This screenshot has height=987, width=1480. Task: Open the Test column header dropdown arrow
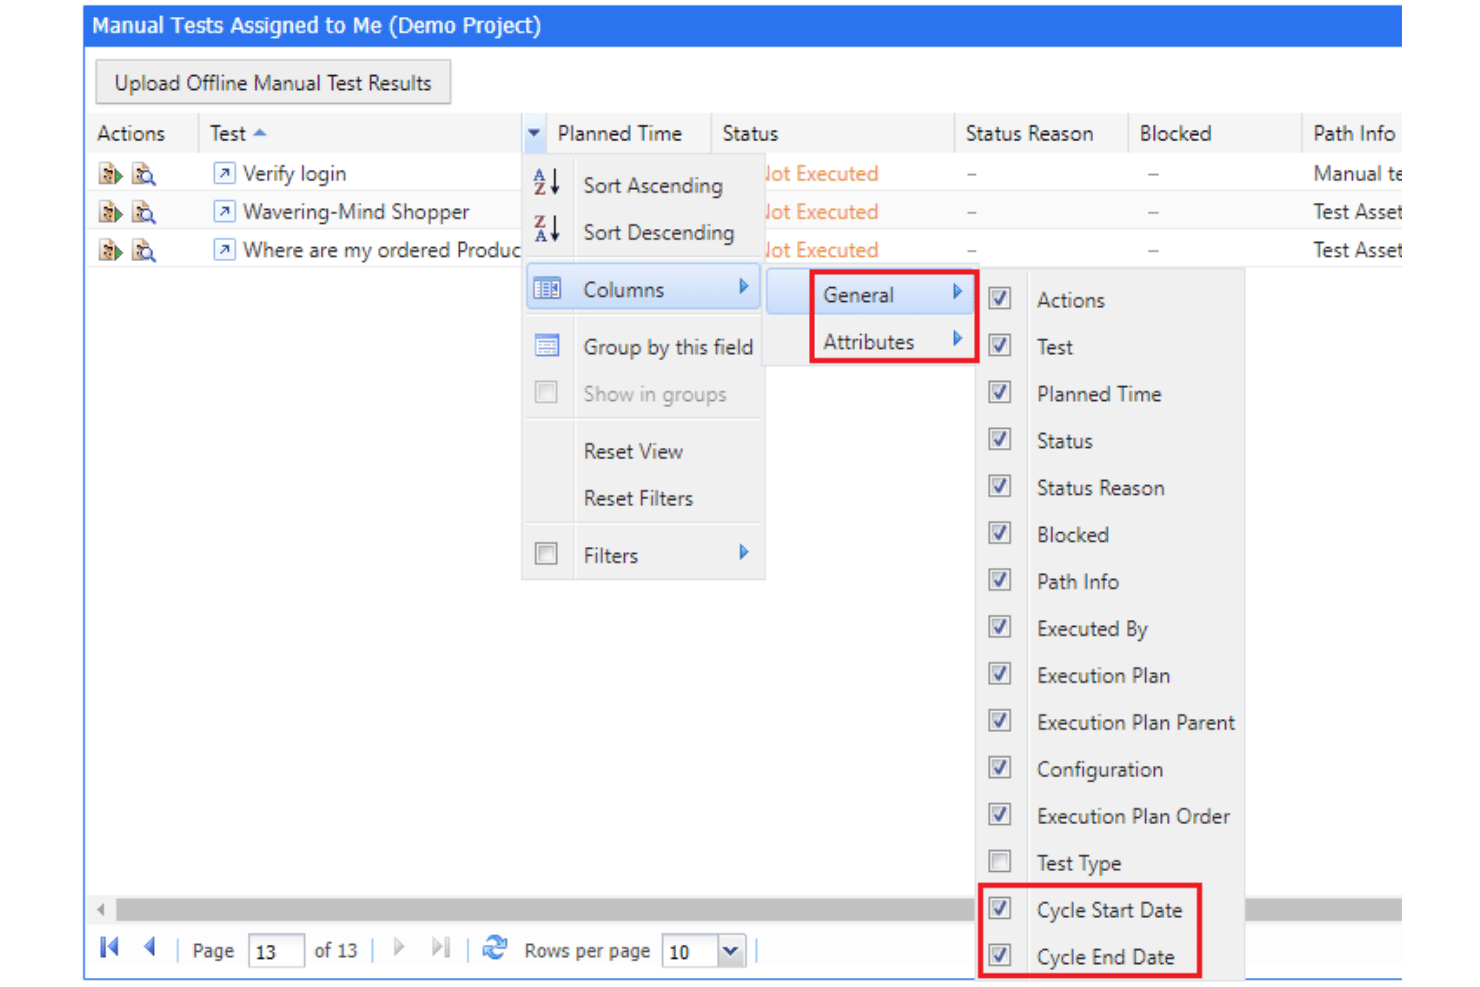pyautogui.click(x=534, y=133)
